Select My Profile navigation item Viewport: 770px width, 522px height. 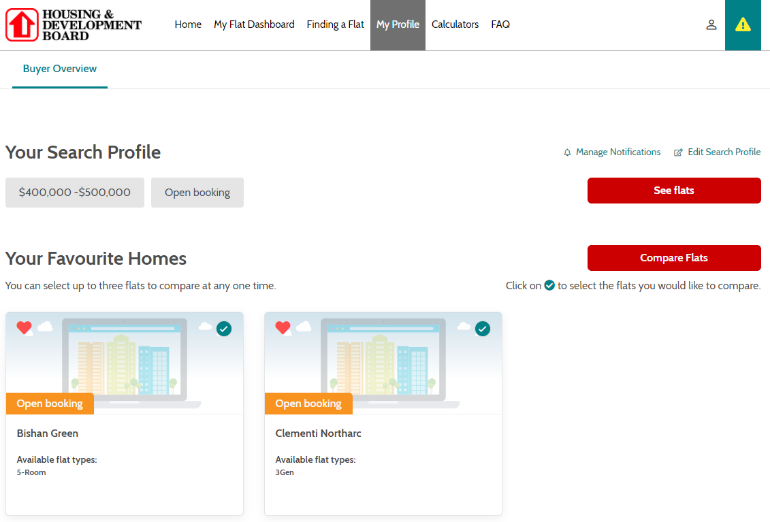pyautogui.click(x=398, y=25)
